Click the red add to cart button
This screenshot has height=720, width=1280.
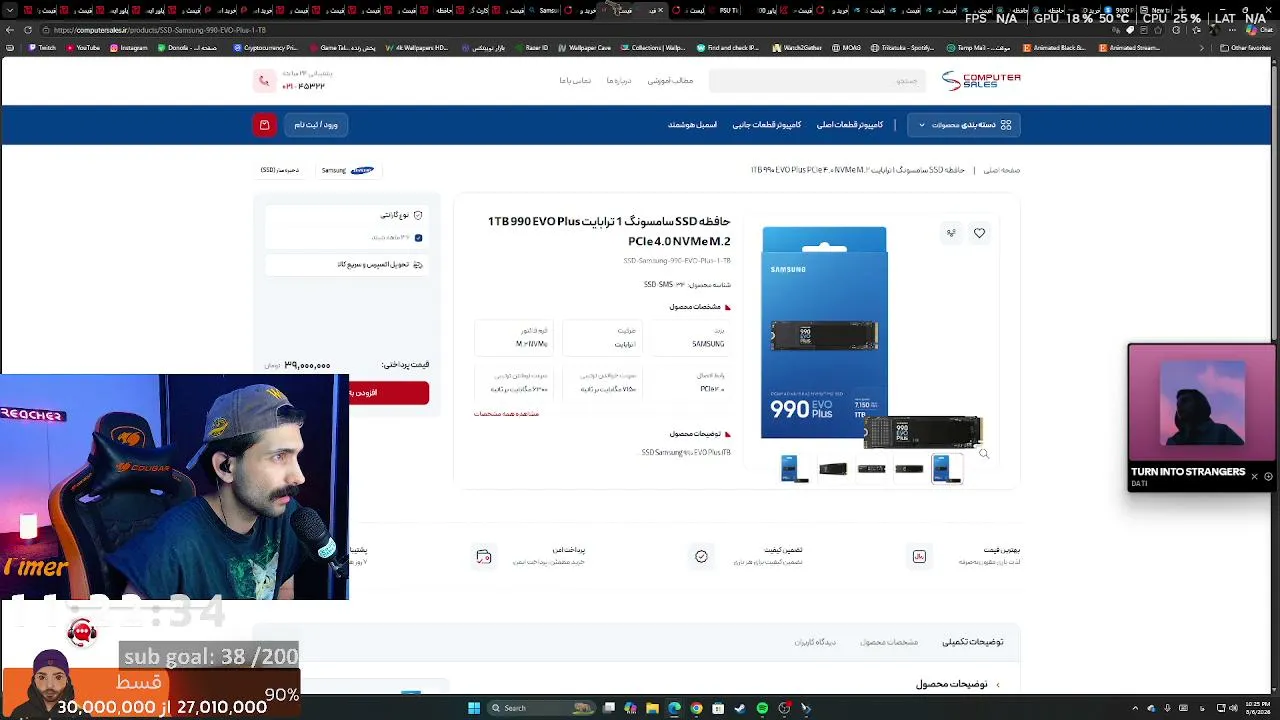[x=389, y=393]
